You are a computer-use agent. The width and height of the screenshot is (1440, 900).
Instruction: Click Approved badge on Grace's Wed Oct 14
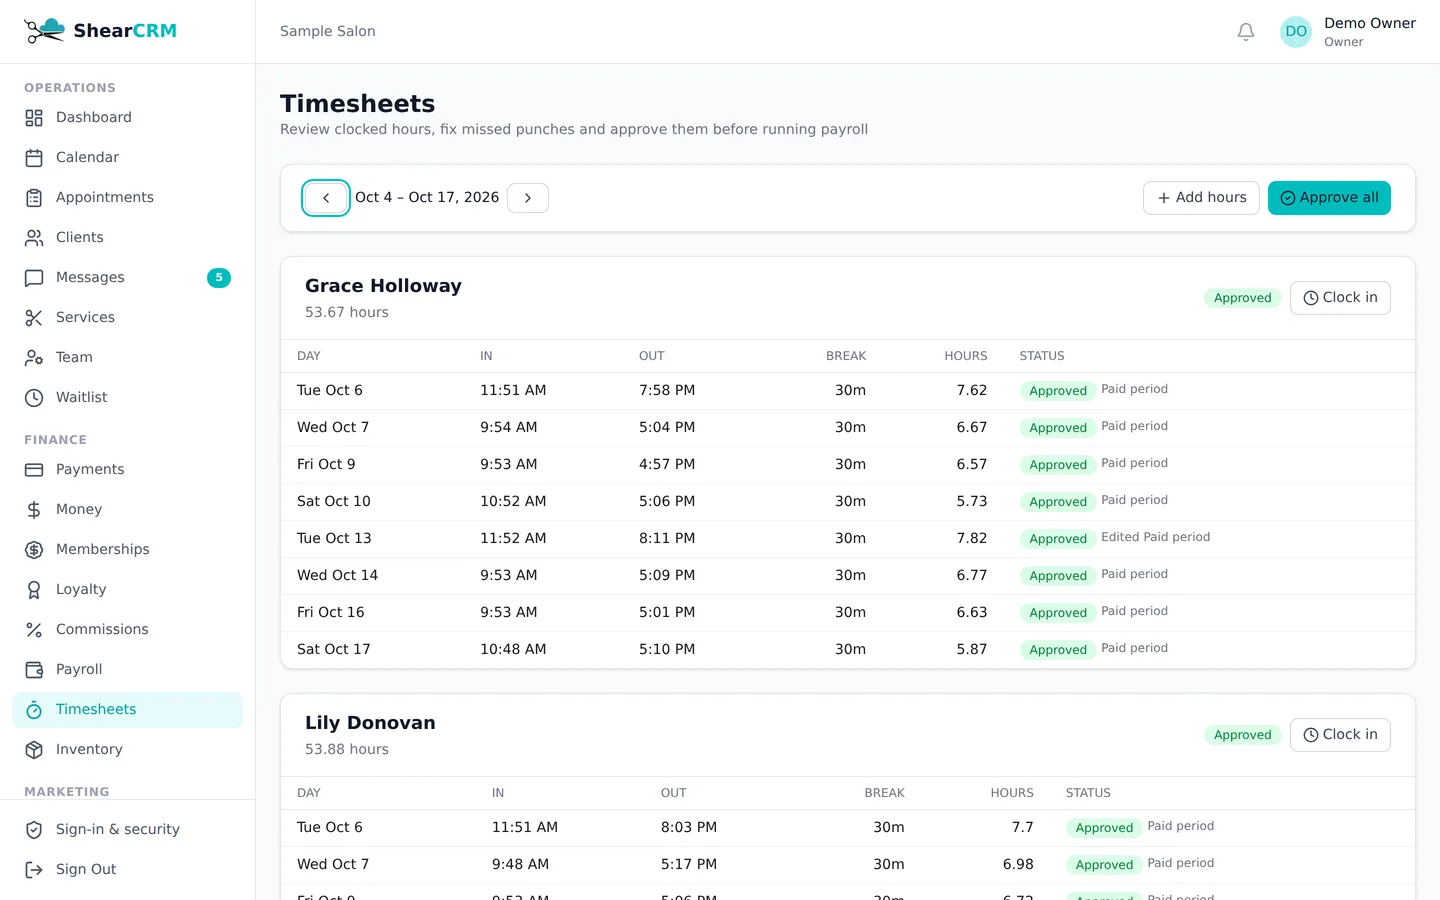(x=1058, y=576)
